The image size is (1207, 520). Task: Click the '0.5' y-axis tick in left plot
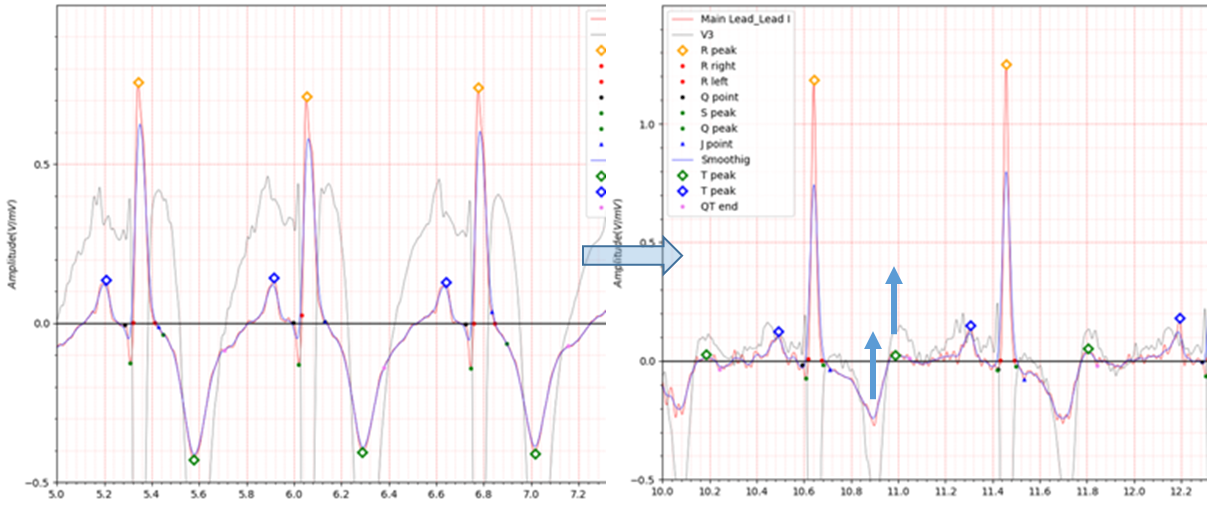40,165
